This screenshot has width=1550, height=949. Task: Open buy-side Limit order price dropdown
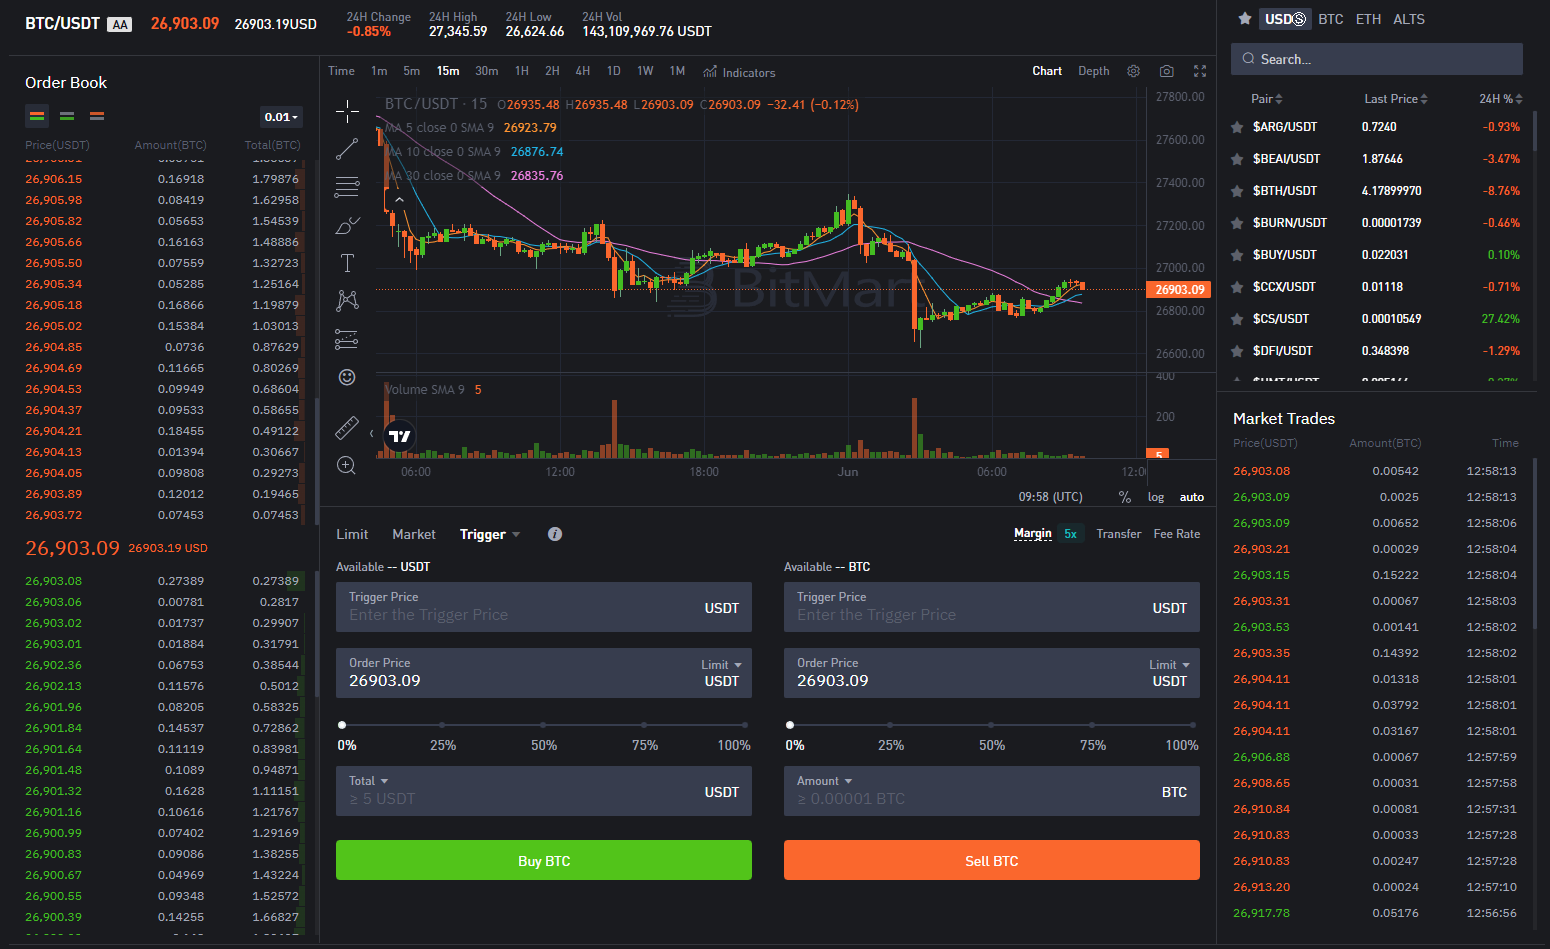[x=721, y=665]
